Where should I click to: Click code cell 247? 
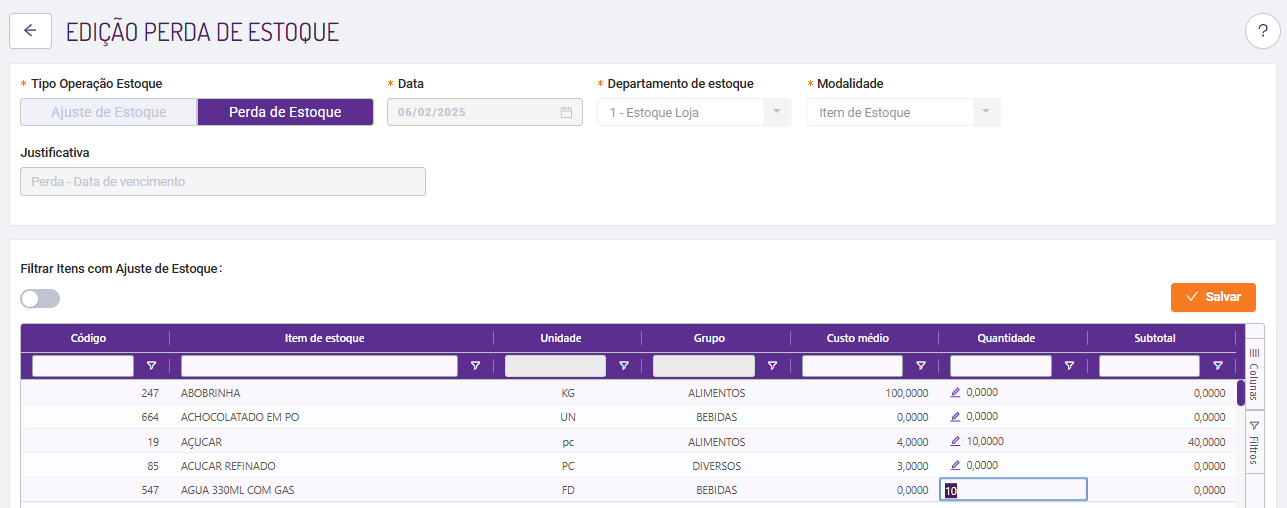tap(150, 393)
